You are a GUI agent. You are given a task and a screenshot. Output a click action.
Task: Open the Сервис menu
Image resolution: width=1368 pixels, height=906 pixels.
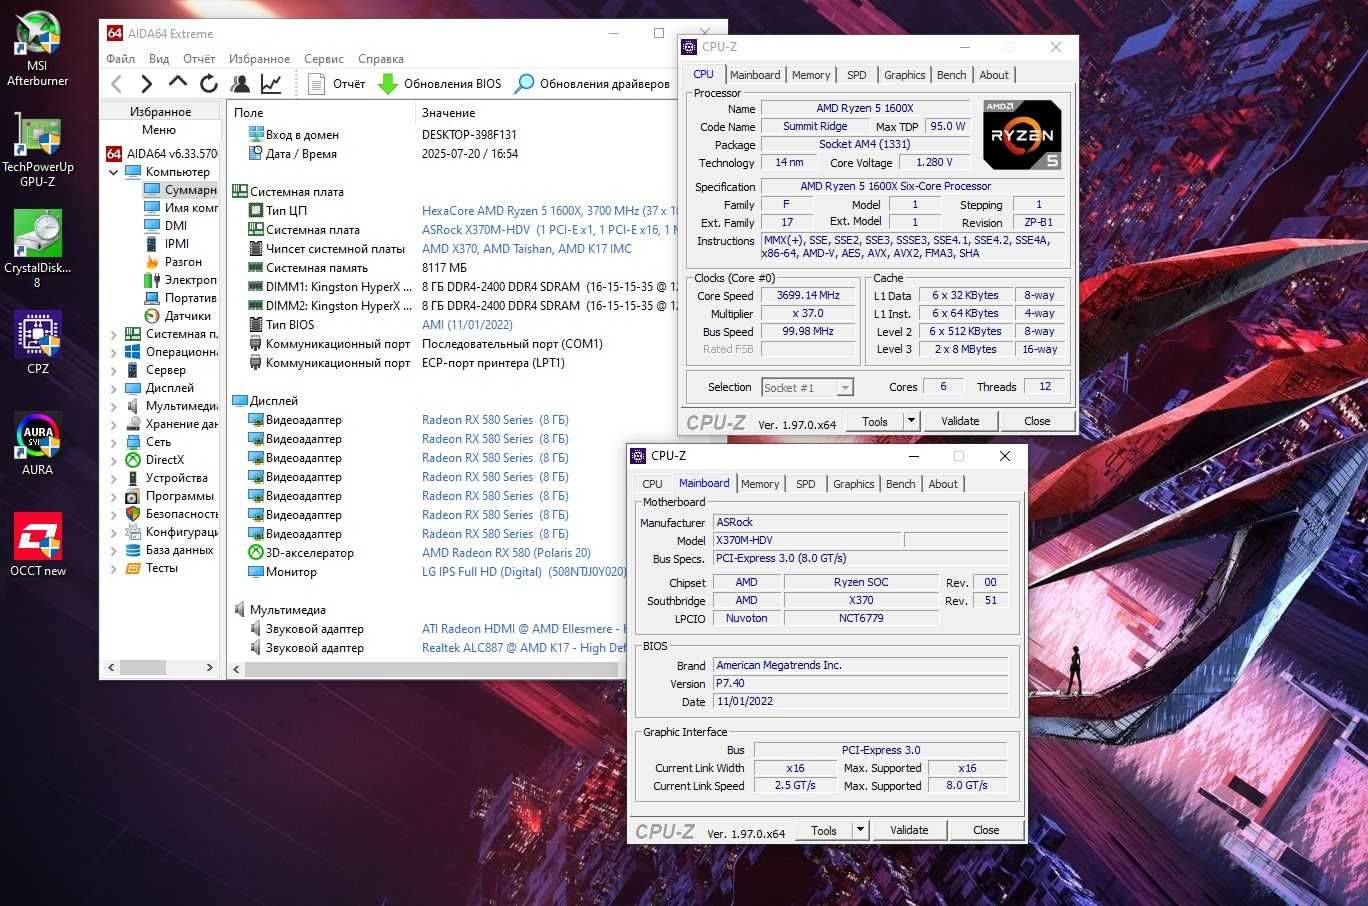(x=323, y=59)
